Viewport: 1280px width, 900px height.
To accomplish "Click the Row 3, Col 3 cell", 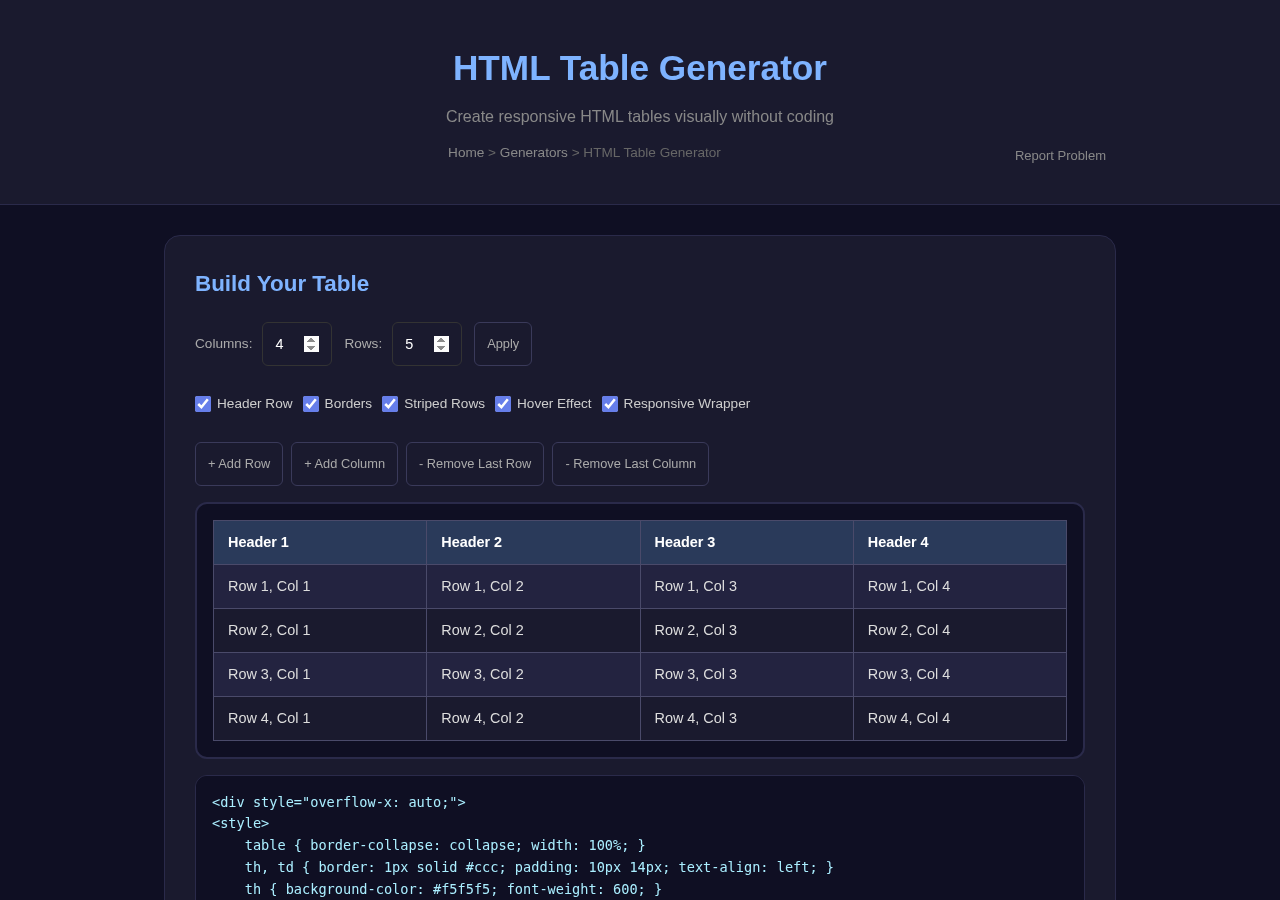I will click(x=747, y=674).
